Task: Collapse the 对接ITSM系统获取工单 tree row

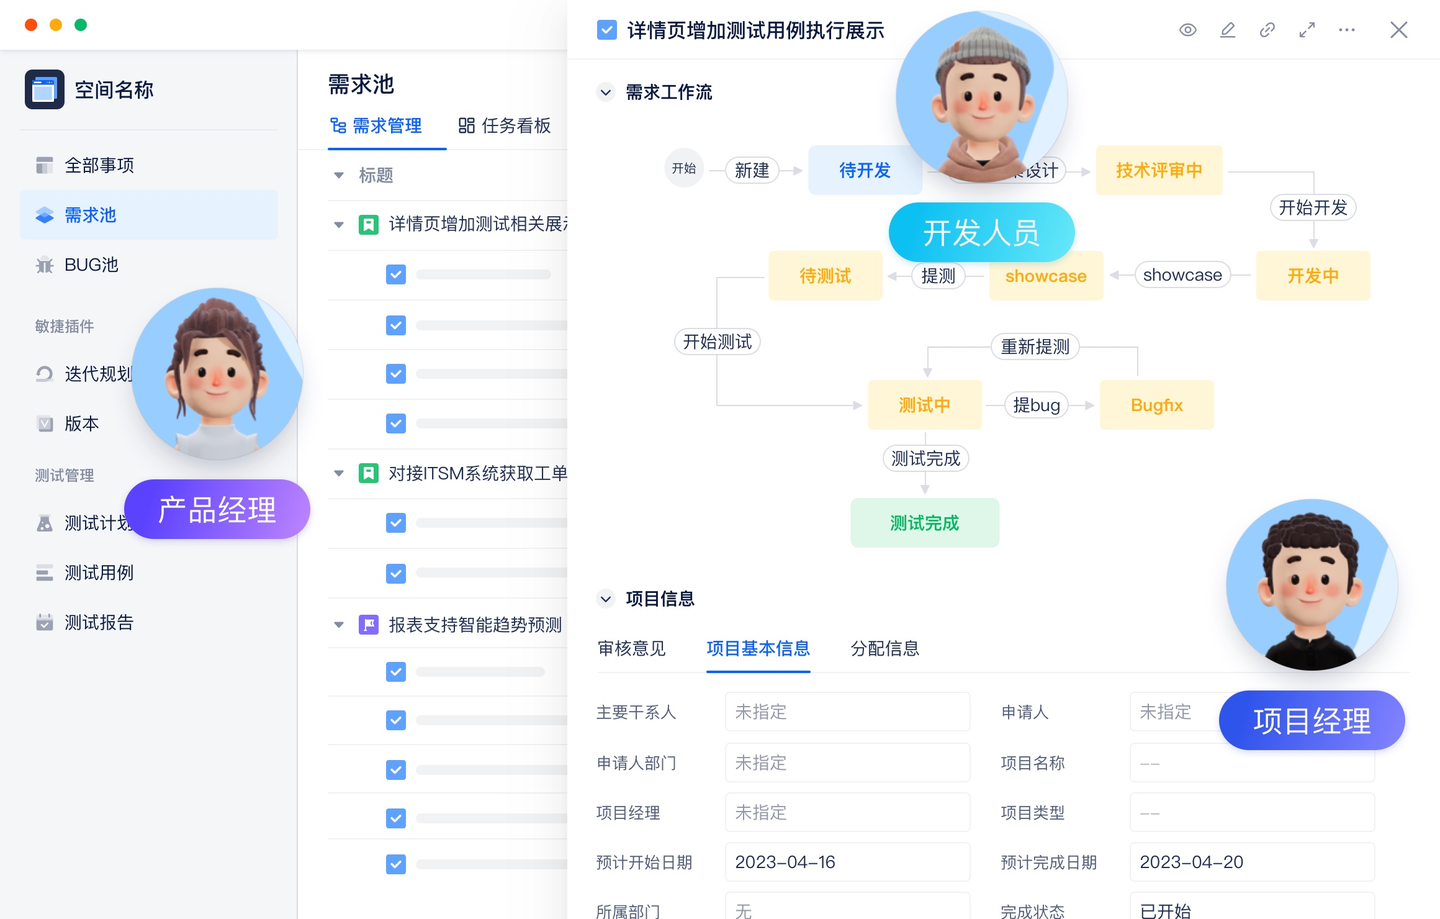Action: pos(339,473)
